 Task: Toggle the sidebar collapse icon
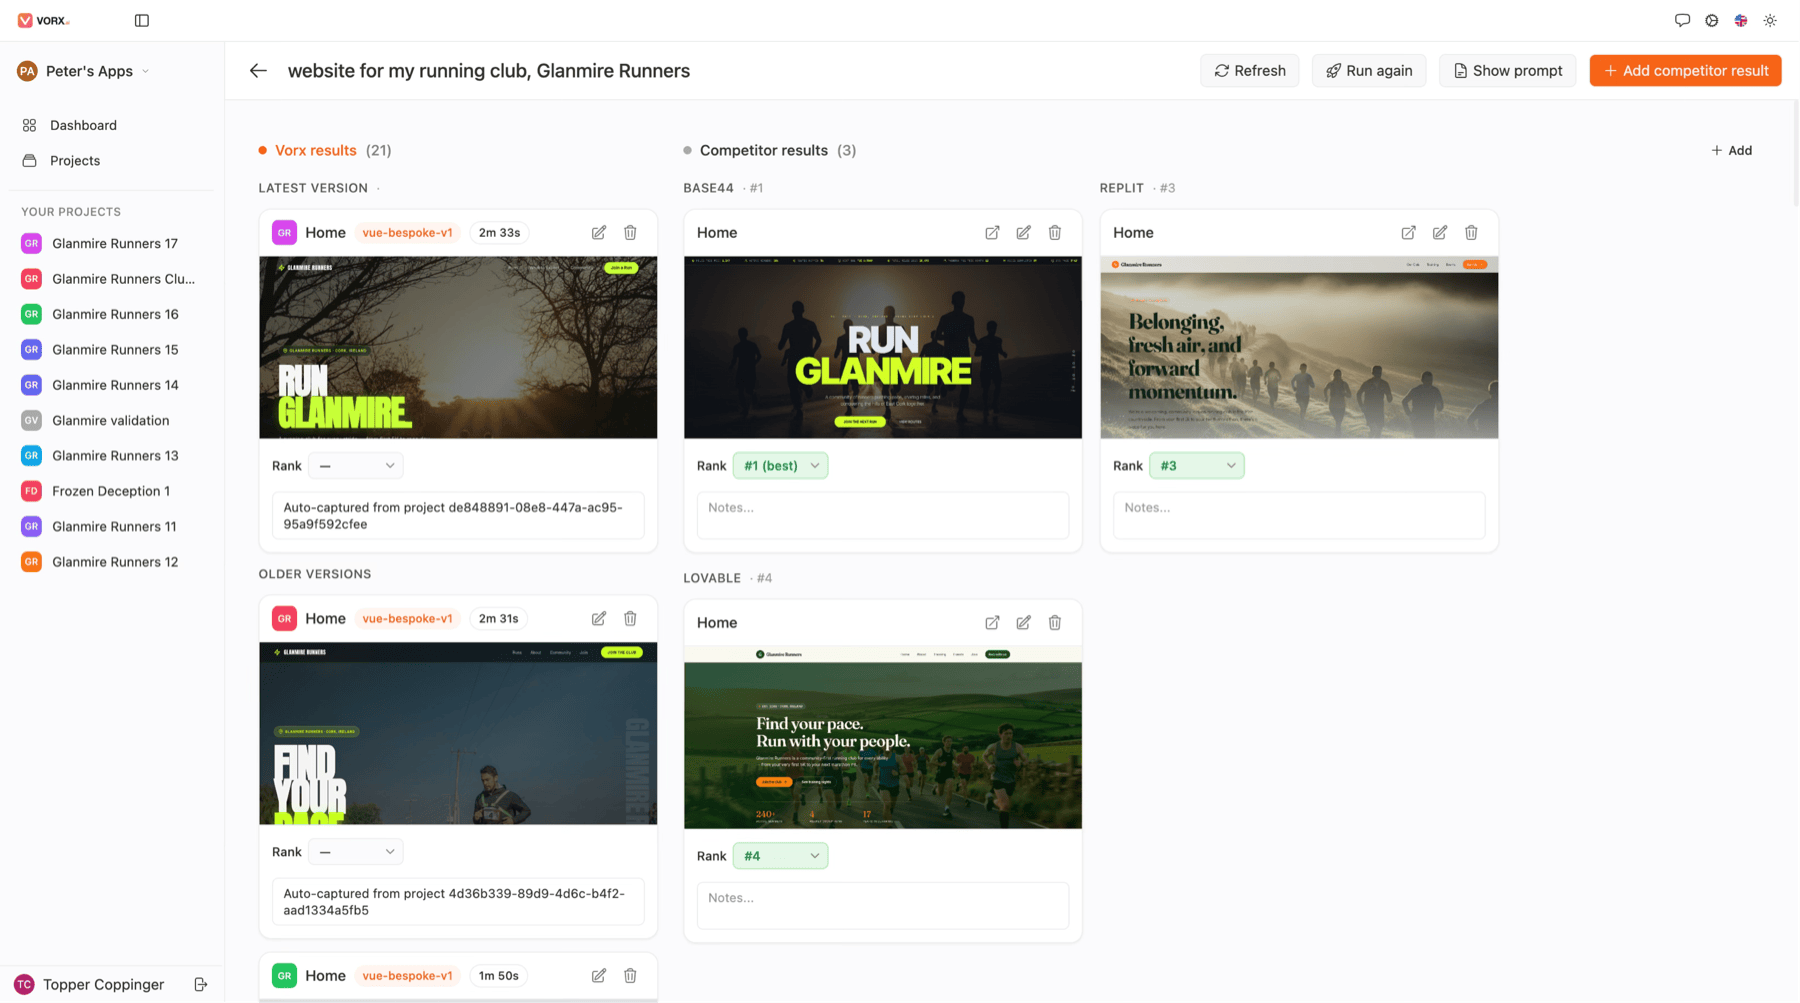(x=142, y=20)
